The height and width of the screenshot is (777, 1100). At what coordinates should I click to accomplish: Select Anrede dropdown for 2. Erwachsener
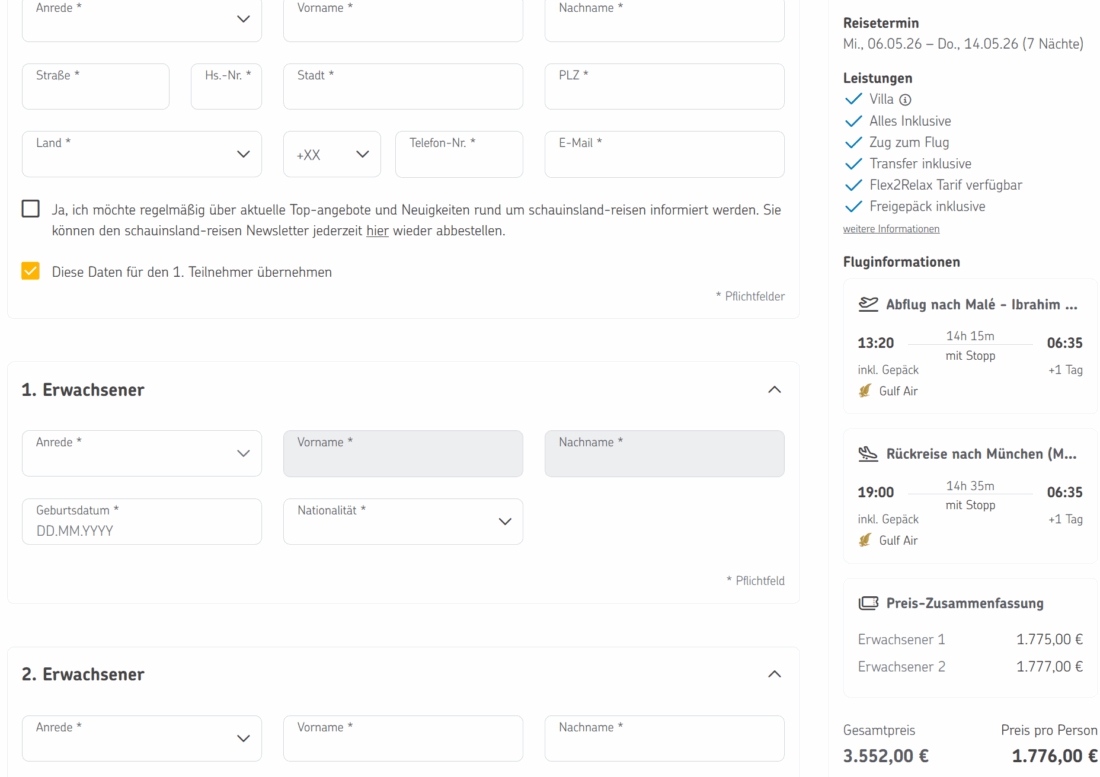click(142, 738)
